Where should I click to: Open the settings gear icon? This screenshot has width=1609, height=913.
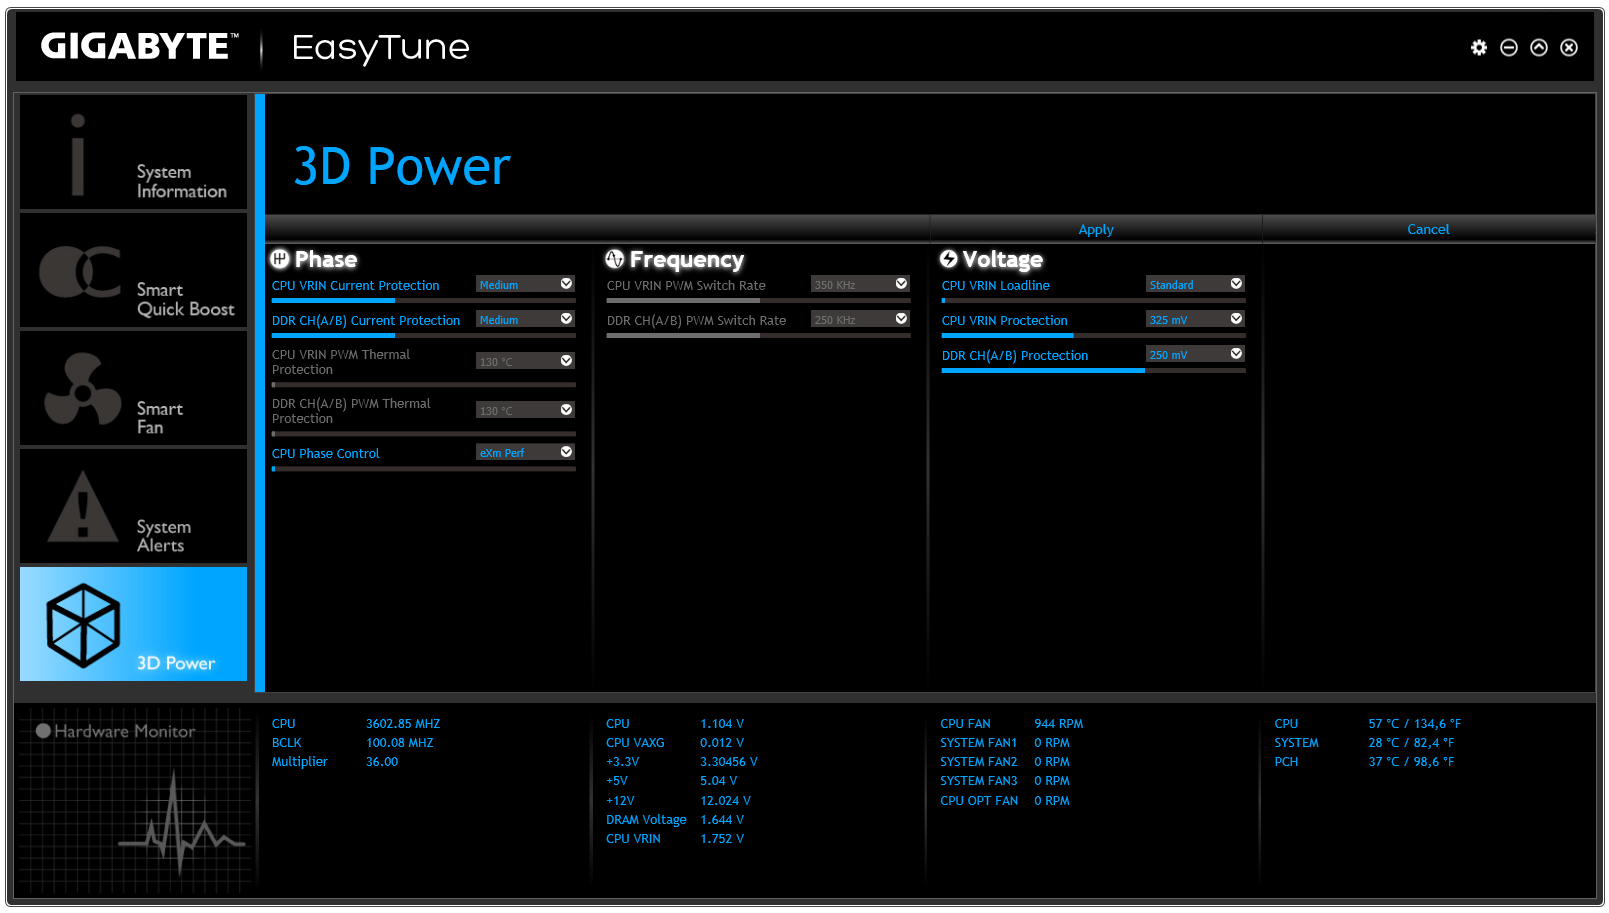[1479, 47]
